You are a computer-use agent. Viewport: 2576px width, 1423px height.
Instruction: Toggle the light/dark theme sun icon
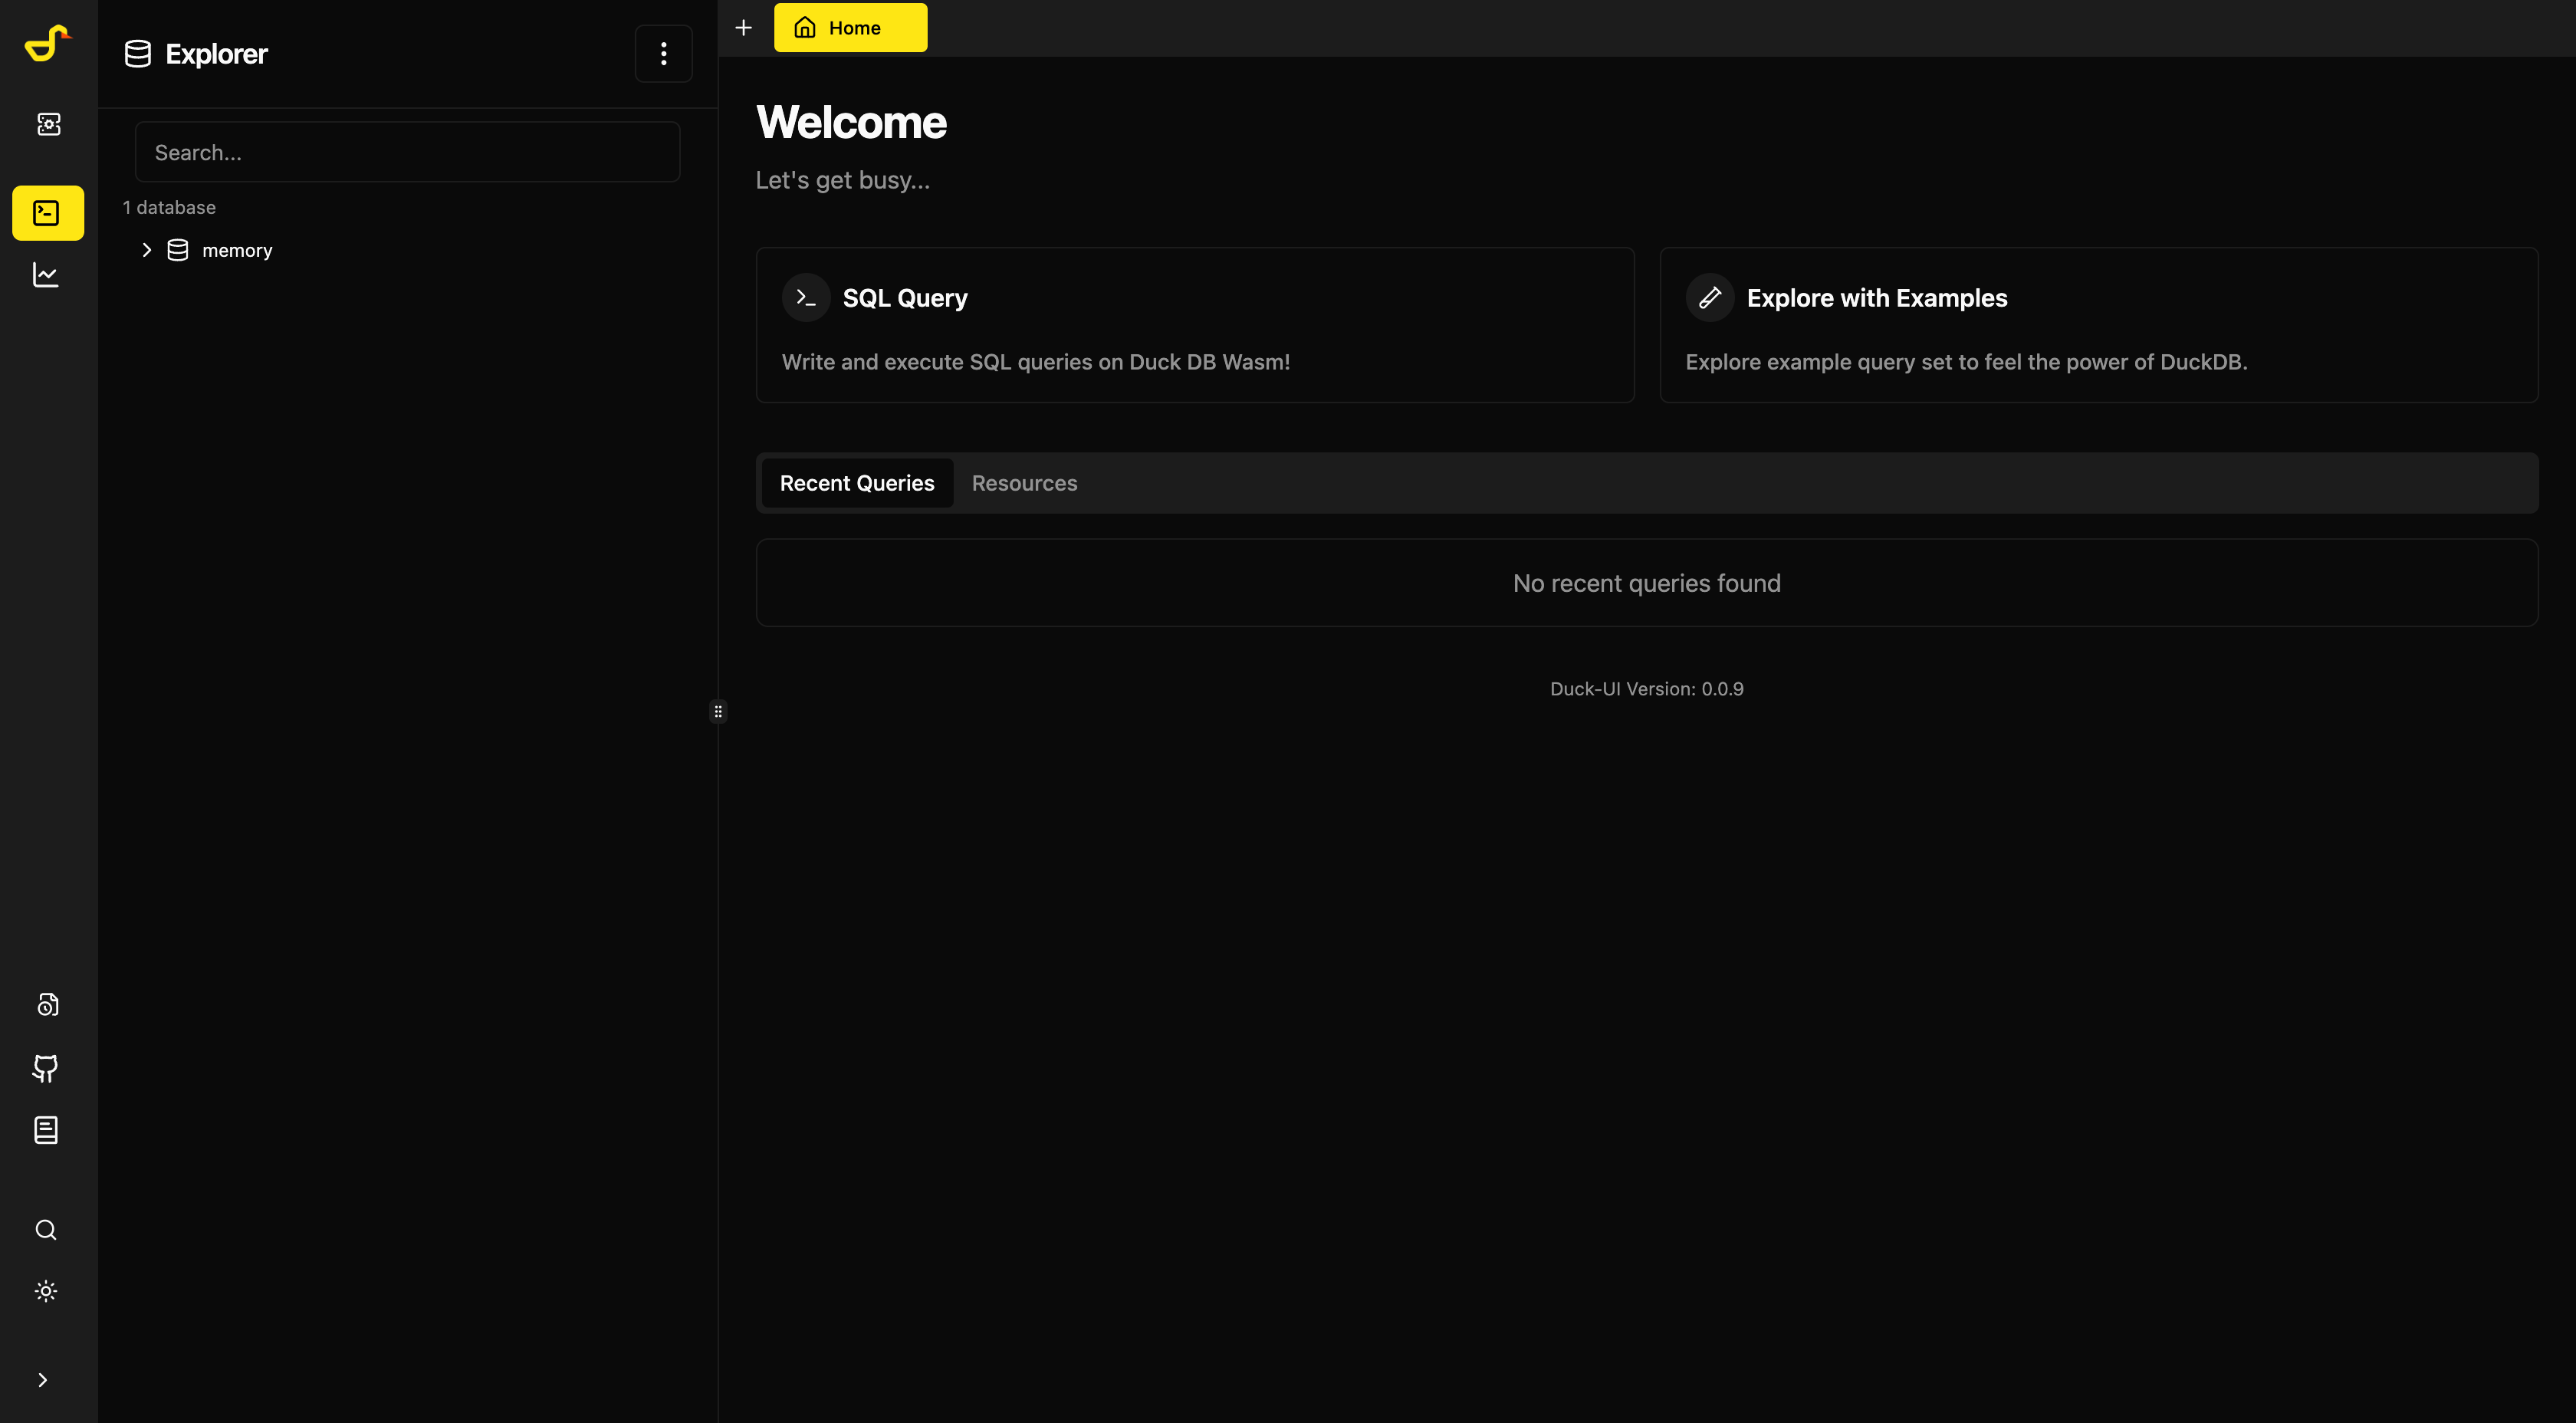pyautogui.click(x=46, y=1291)
